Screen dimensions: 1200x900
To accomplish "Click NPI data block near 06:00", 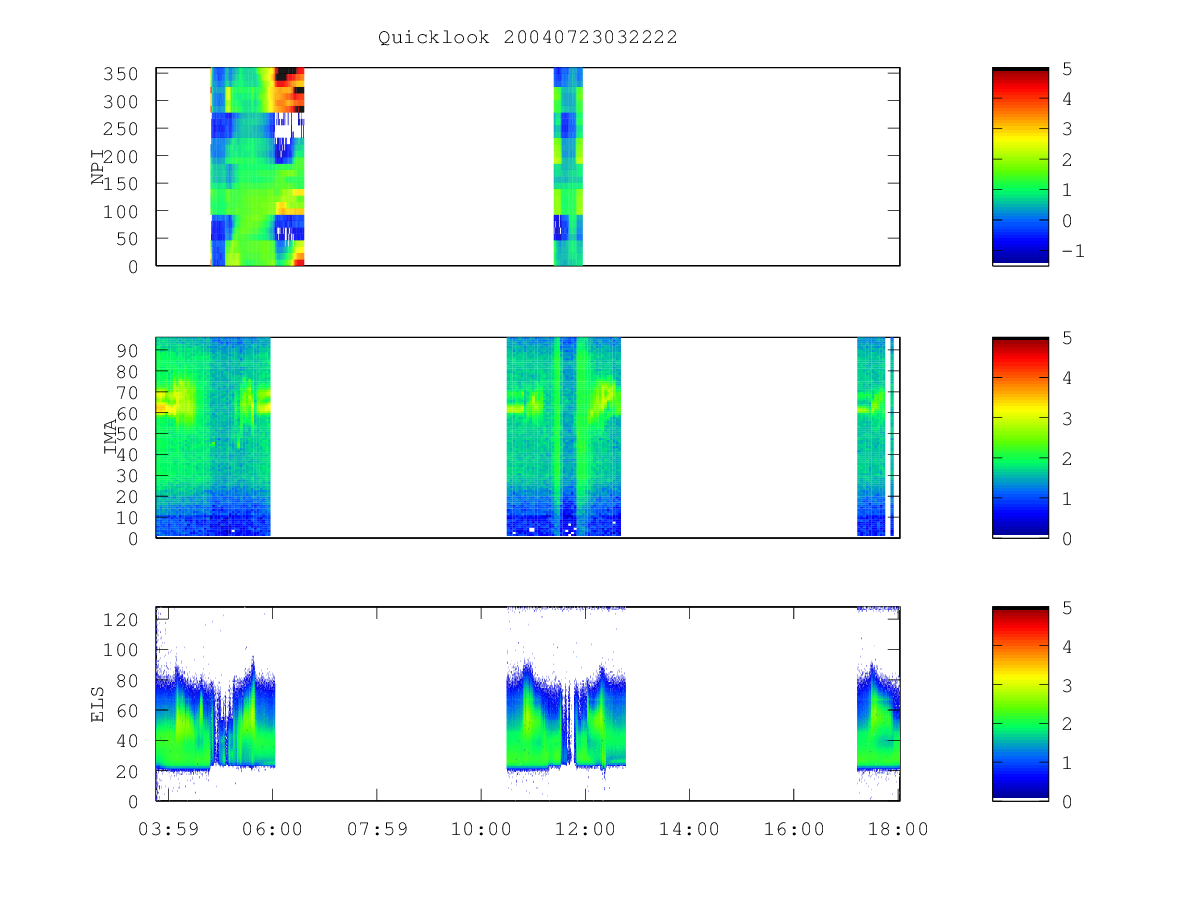I will (257, 166).
